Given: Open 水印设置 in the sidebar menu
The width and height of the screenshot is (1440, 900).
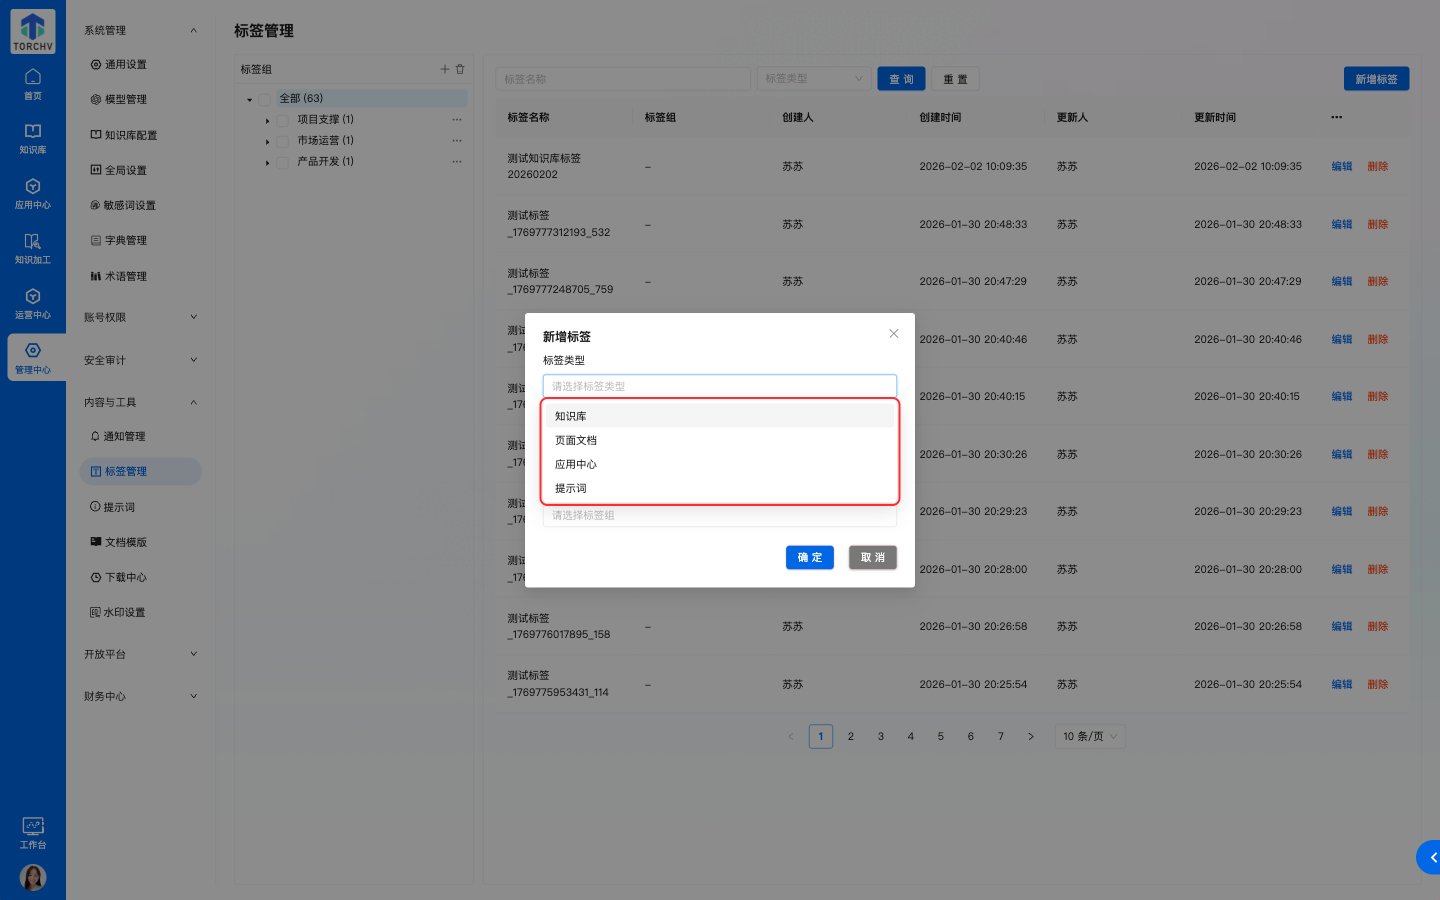Looking at the screenshot, I should coord(125,612).
